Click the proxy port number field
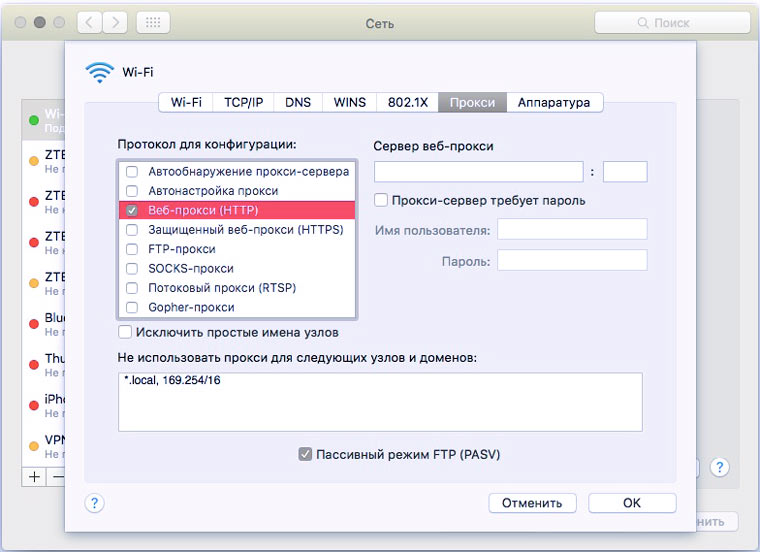This screenshot has width=760, height=552. pos(625,172)
